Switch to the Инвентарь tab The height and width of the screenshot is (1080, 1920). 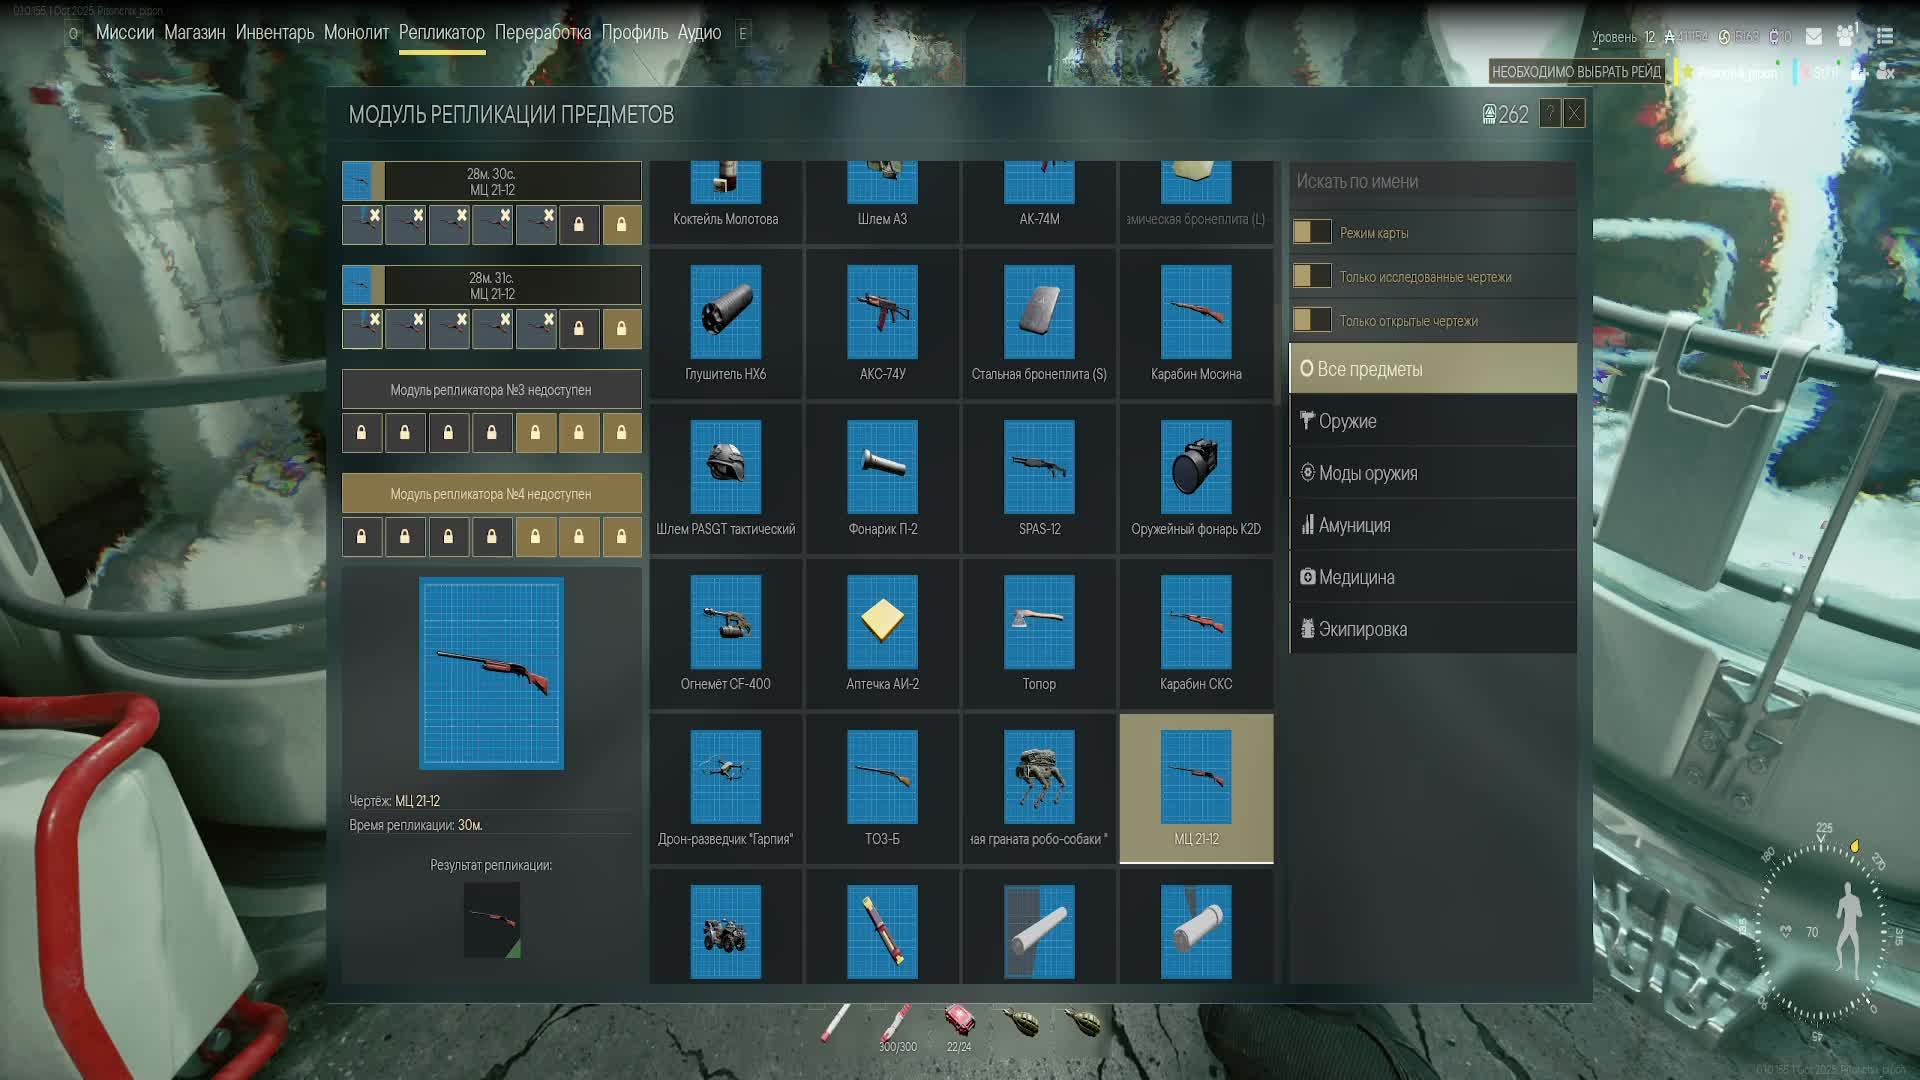274,32
